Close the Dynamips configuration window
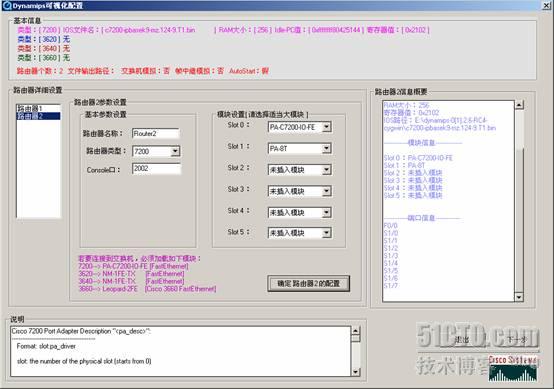Image resolution: width=554 pixels, height=389 pixels. pos(546,5)
